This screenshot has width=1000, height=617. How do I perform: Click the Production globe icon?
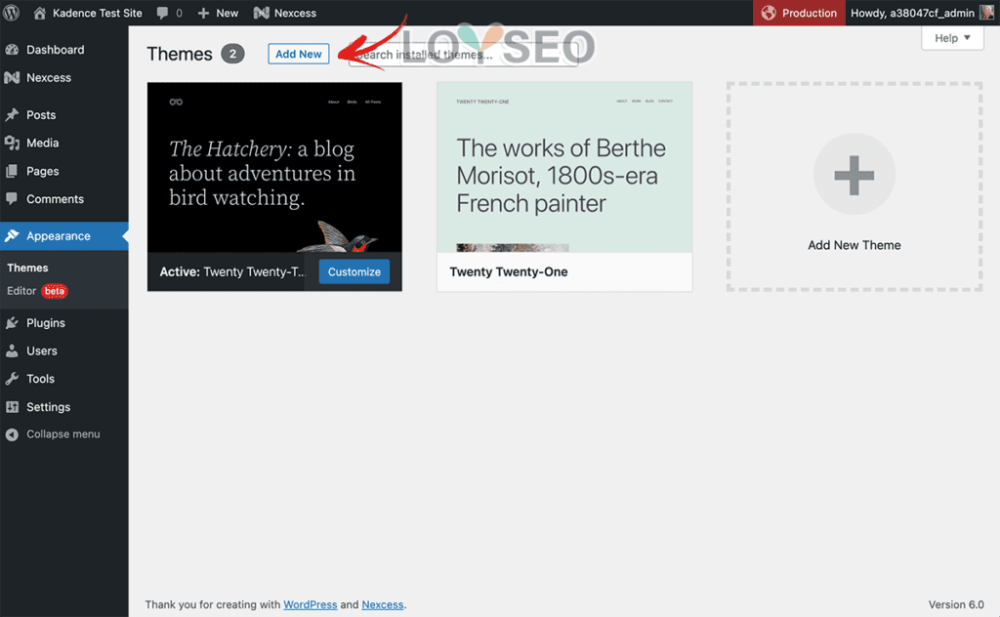768,13
